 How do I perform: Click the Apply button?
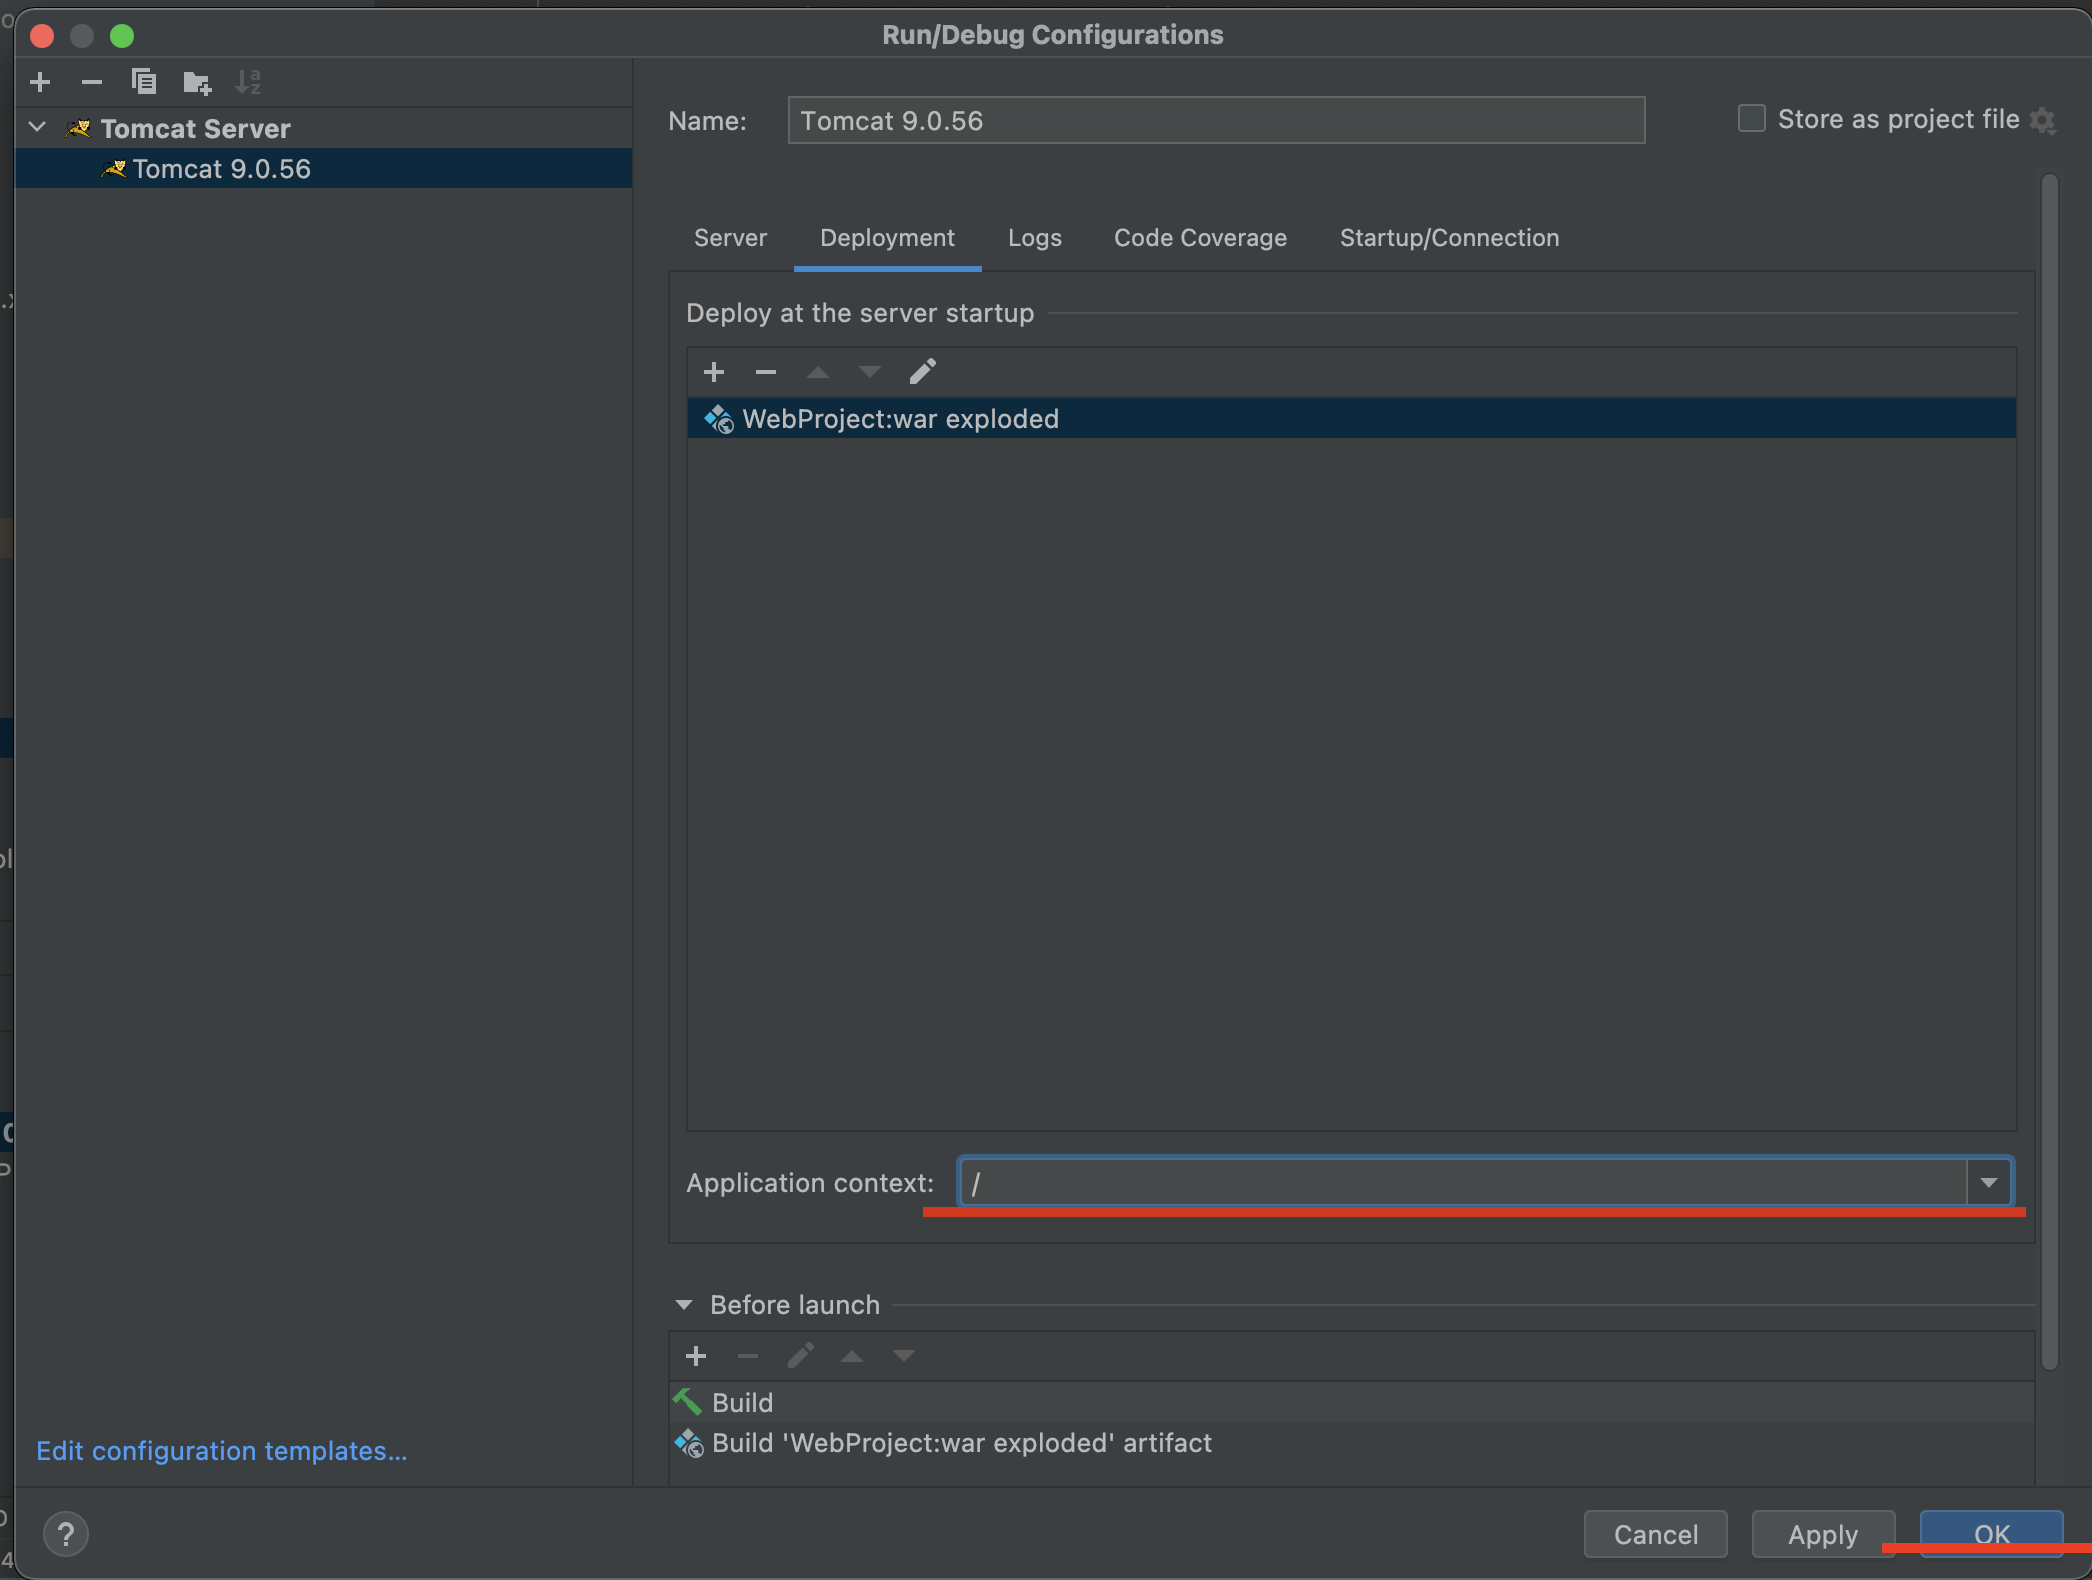coord(1822,1534)
